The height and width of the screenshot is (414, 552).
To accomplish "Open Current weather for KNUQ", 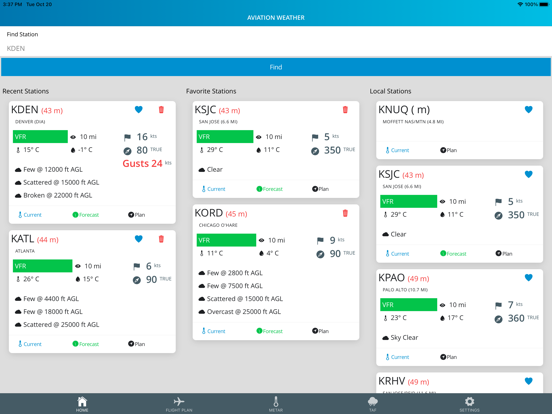I will 397,150.
